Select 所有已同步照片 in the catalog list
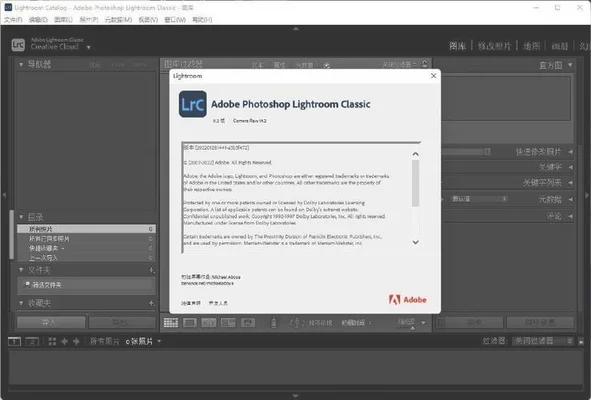Image resolution: width=591 pixels, height=400 pixels. (x=86, y=239)
